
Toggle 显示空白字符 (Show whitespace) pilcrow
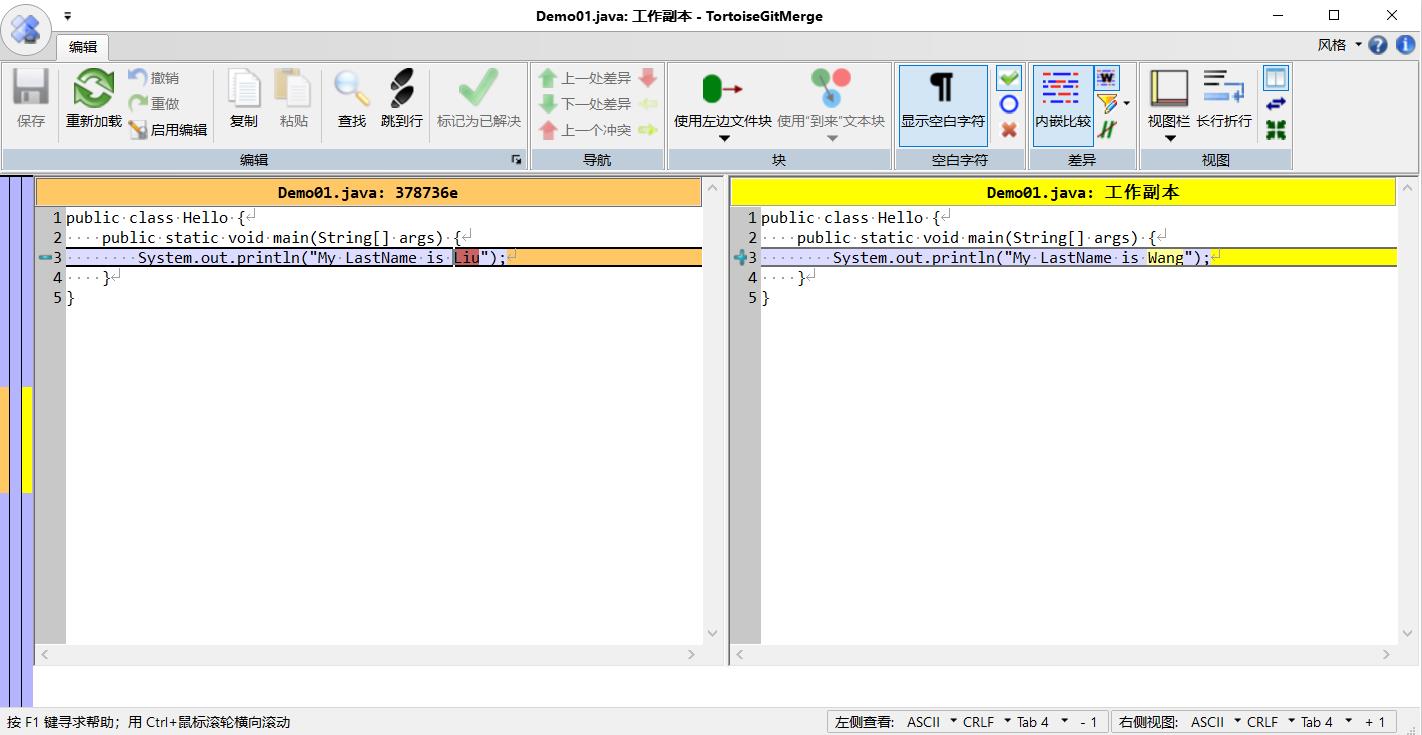(x=942, y=105)
